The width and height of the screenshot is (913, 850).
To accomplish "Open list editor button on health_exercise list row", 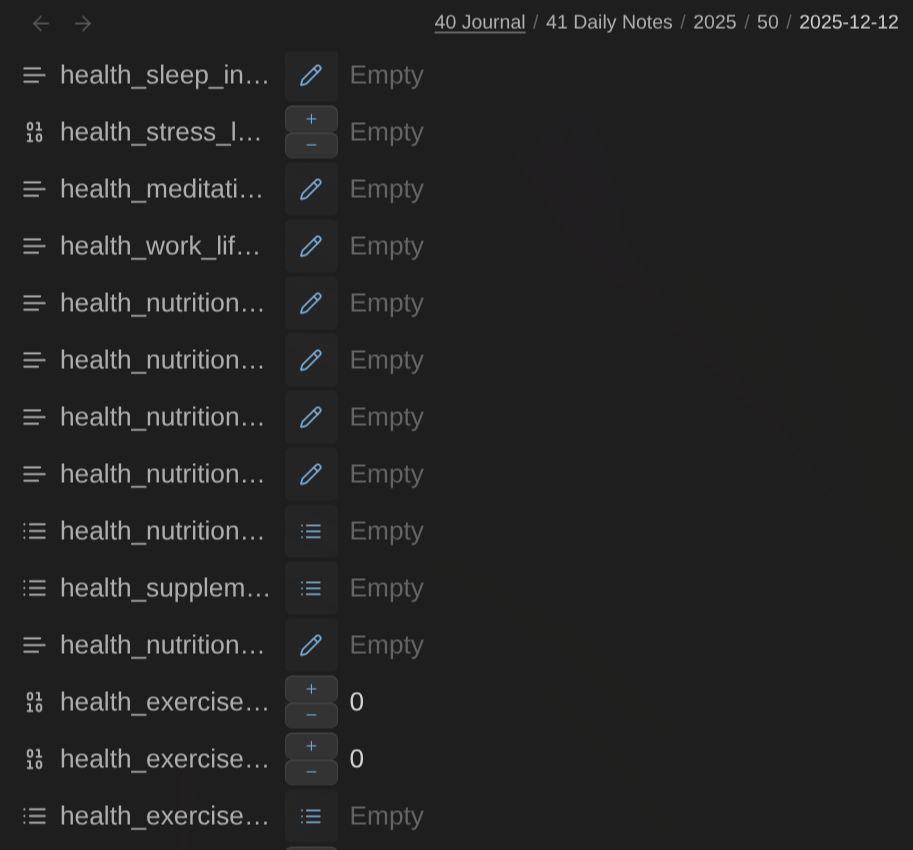I will (311, 817).
